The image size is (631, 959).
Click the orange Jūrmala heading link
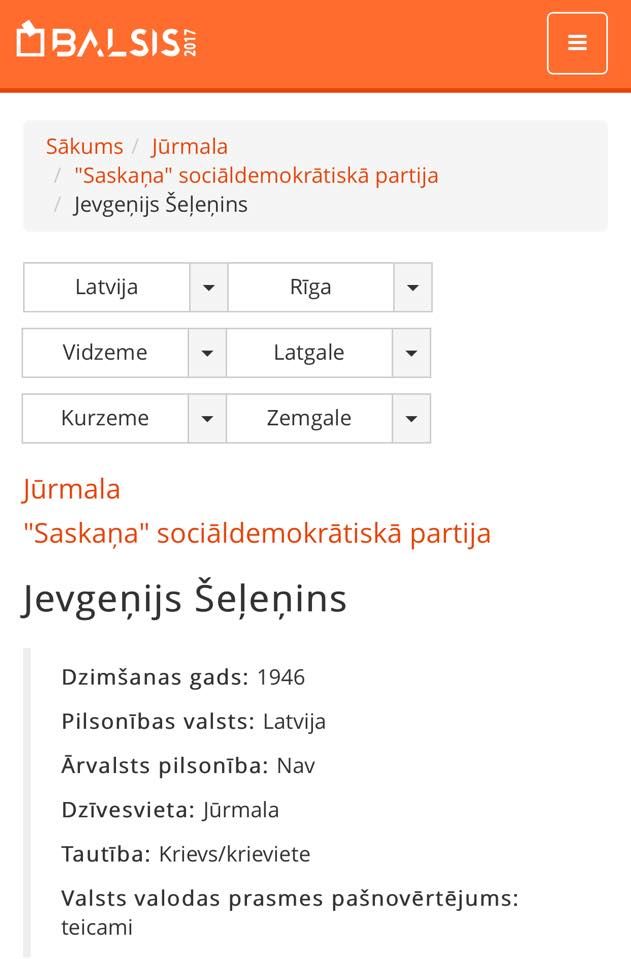71,489
